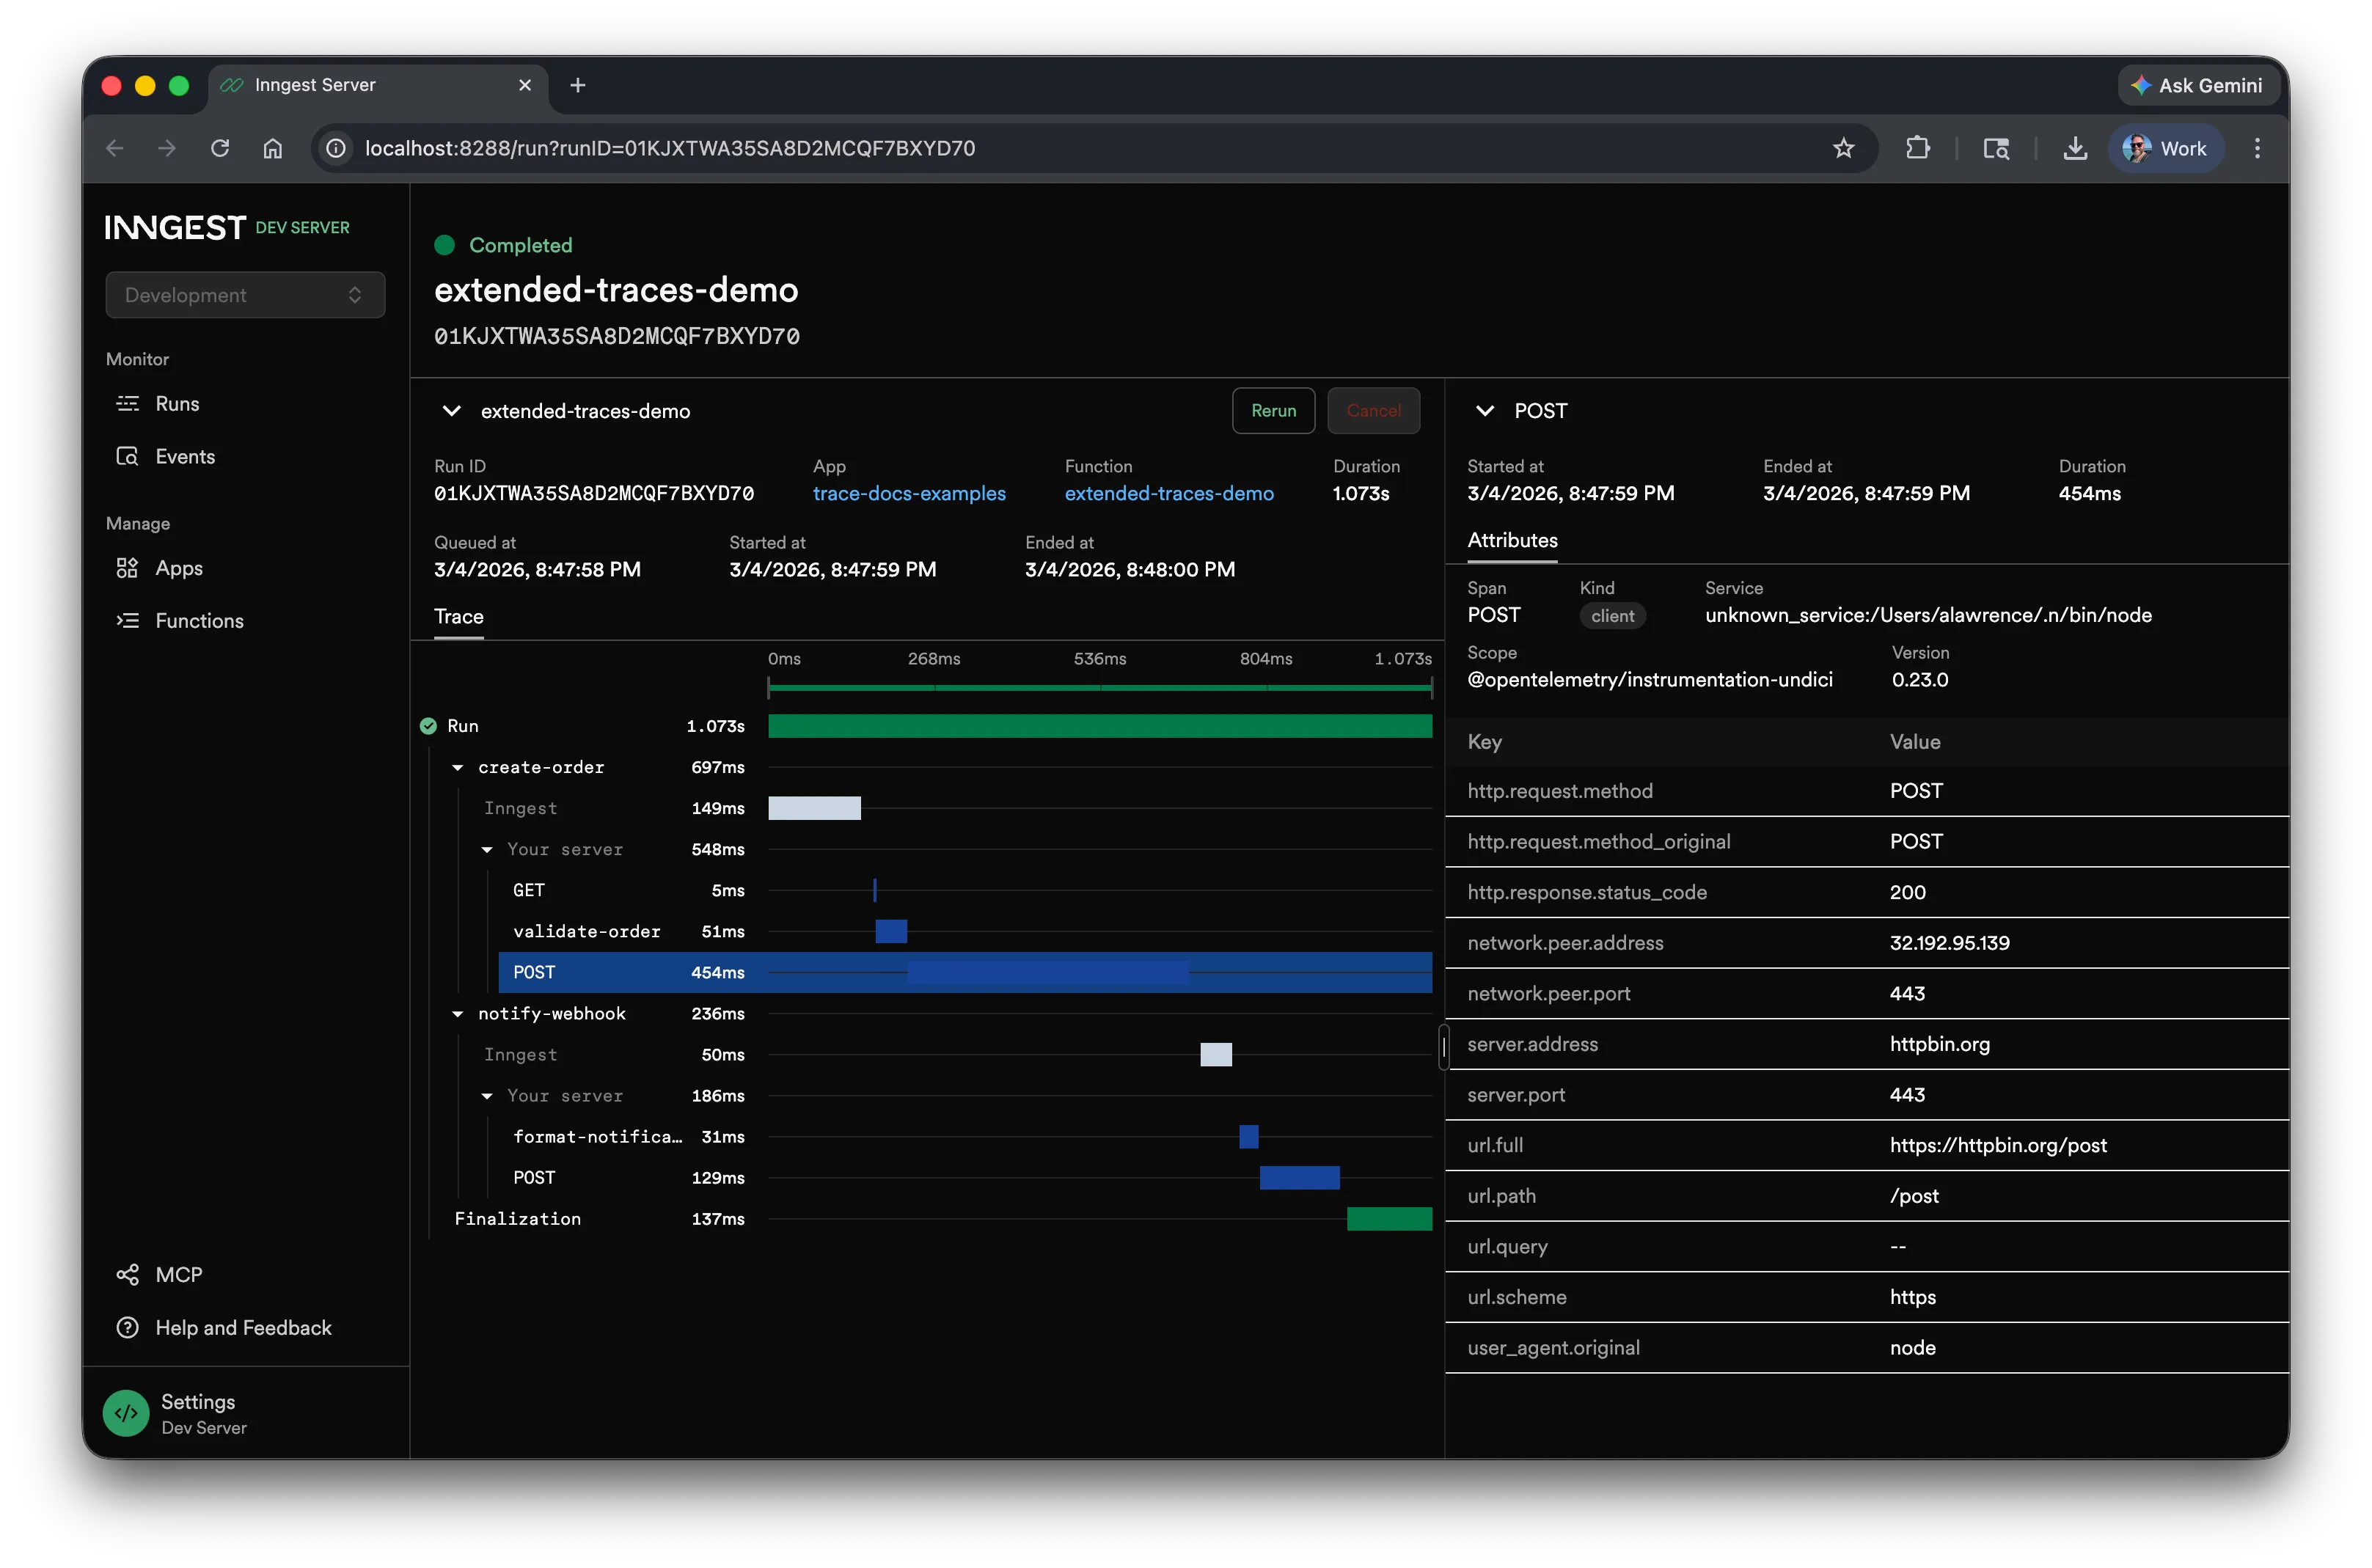Click the Inngest Dev Server logo
This screenshot has width=2372, height=1568.
click(175, 227)
